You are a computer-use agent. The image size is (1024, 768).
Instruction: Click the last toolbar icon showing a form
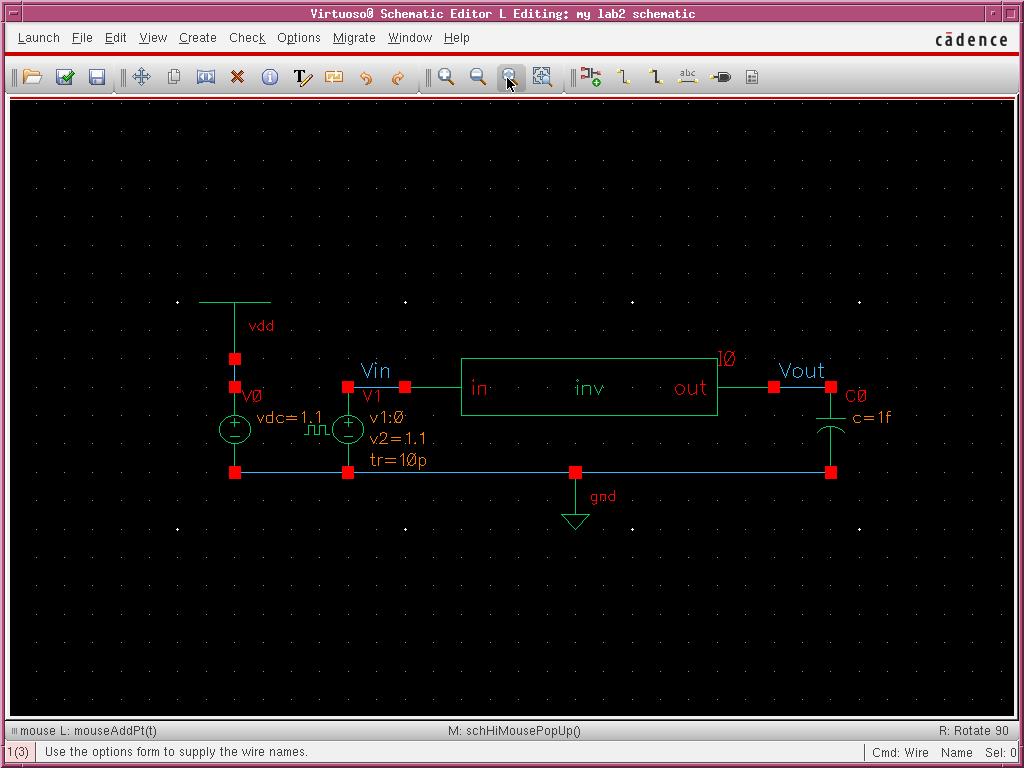click(752, 77)
